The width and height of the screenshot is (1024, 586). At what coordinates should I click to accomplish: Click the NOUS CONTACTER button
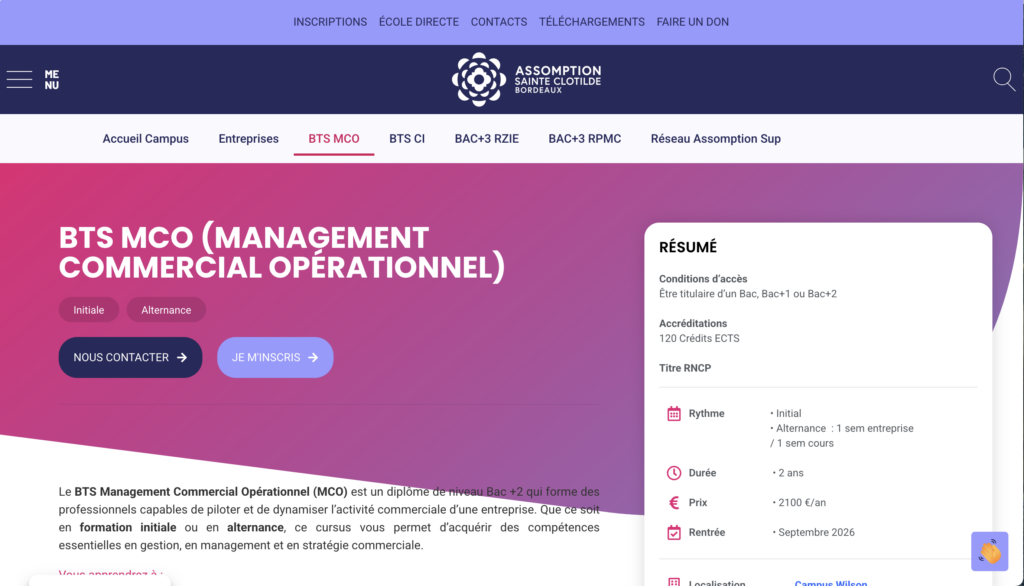pyautogui.click(x=131, y=357)
